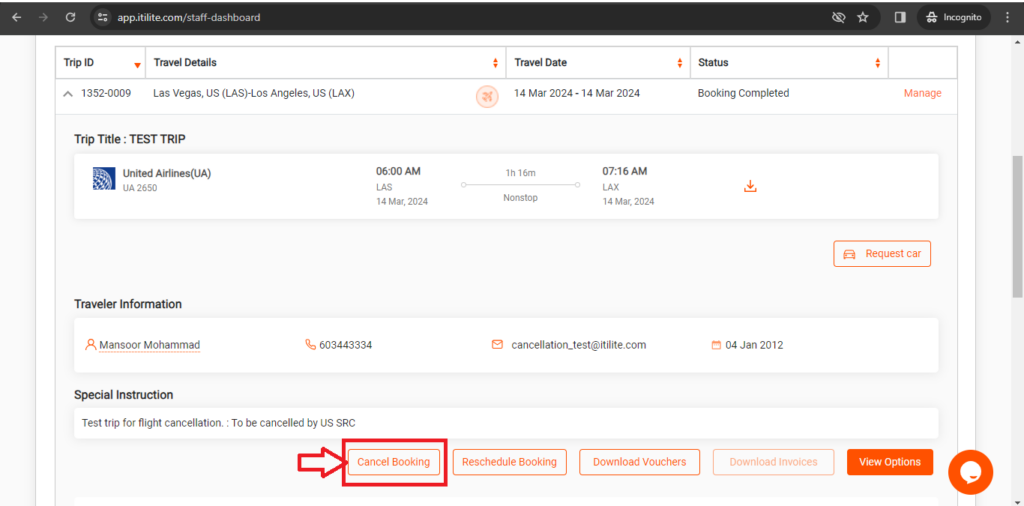Click the special instruction text line
The image size is (1024, 506).
(x=219, y=423)
